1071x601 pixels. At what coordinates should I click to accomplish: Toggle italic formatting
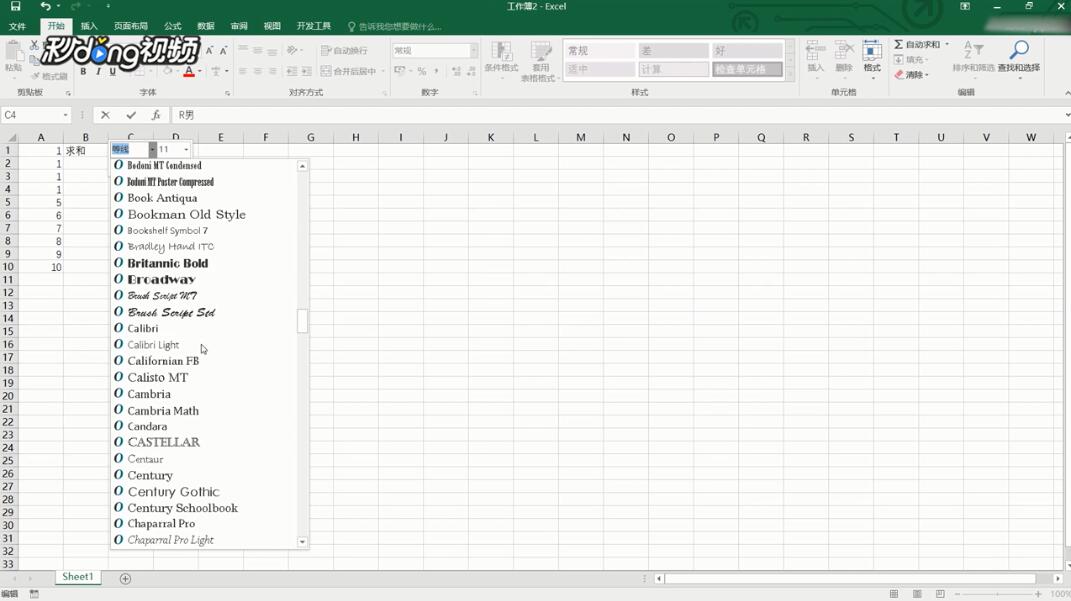pyautogui.click(x=98, y=72)
